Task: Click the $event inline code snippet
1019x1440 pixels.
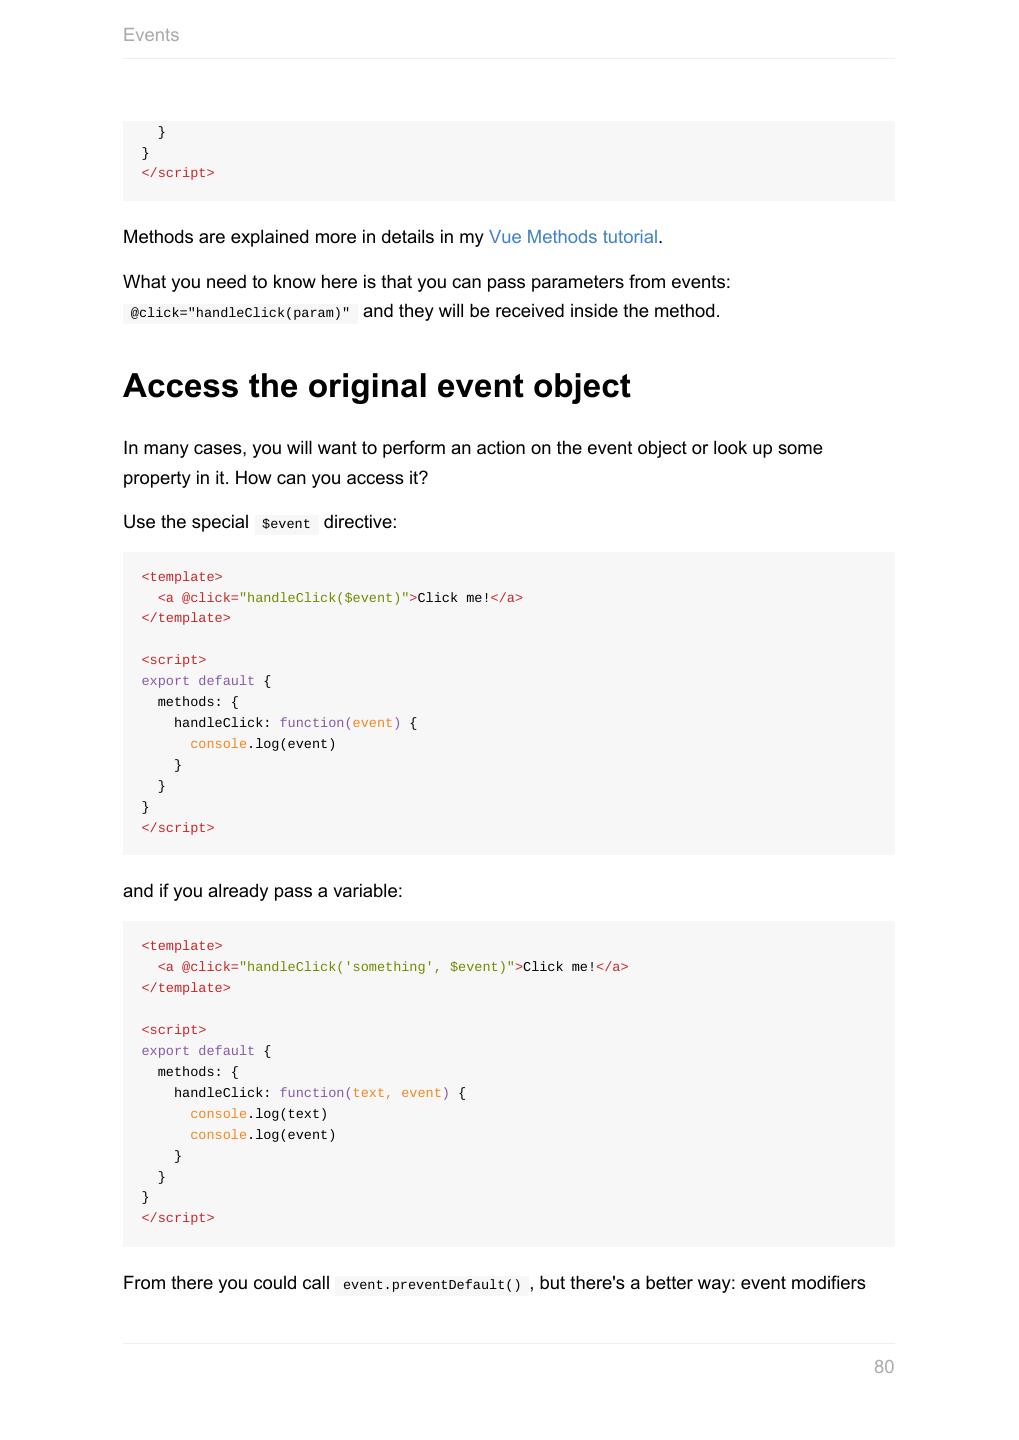Action: click(x=286, y=524)
